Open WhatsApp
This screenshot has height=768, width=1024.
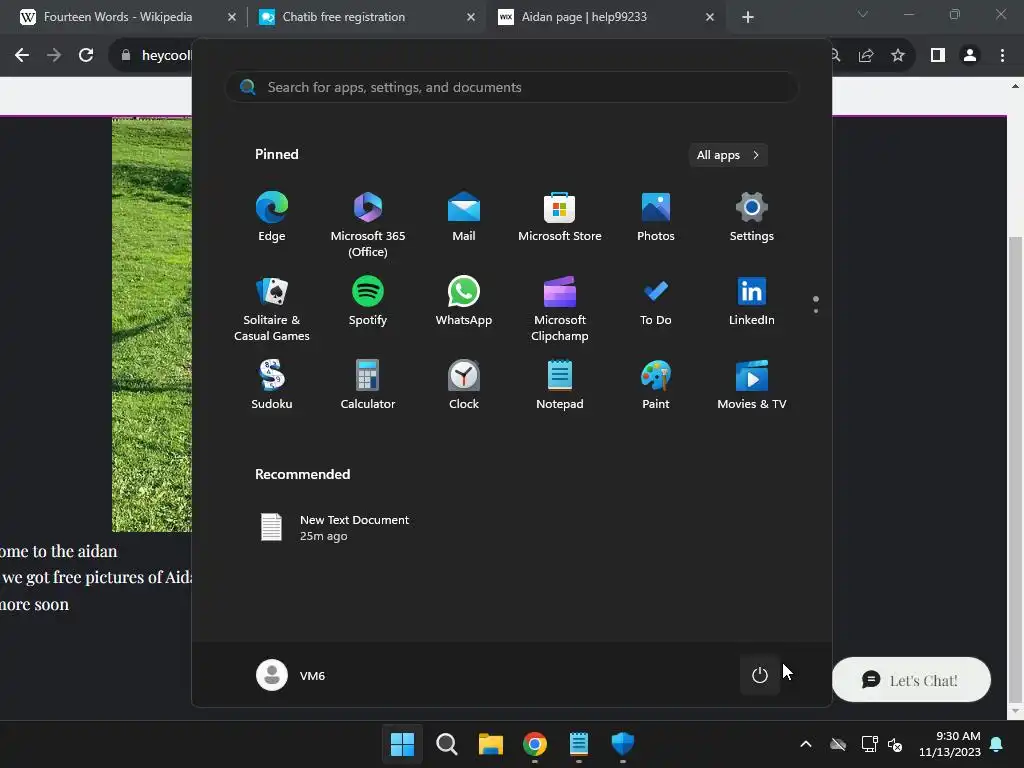(464, 301)
